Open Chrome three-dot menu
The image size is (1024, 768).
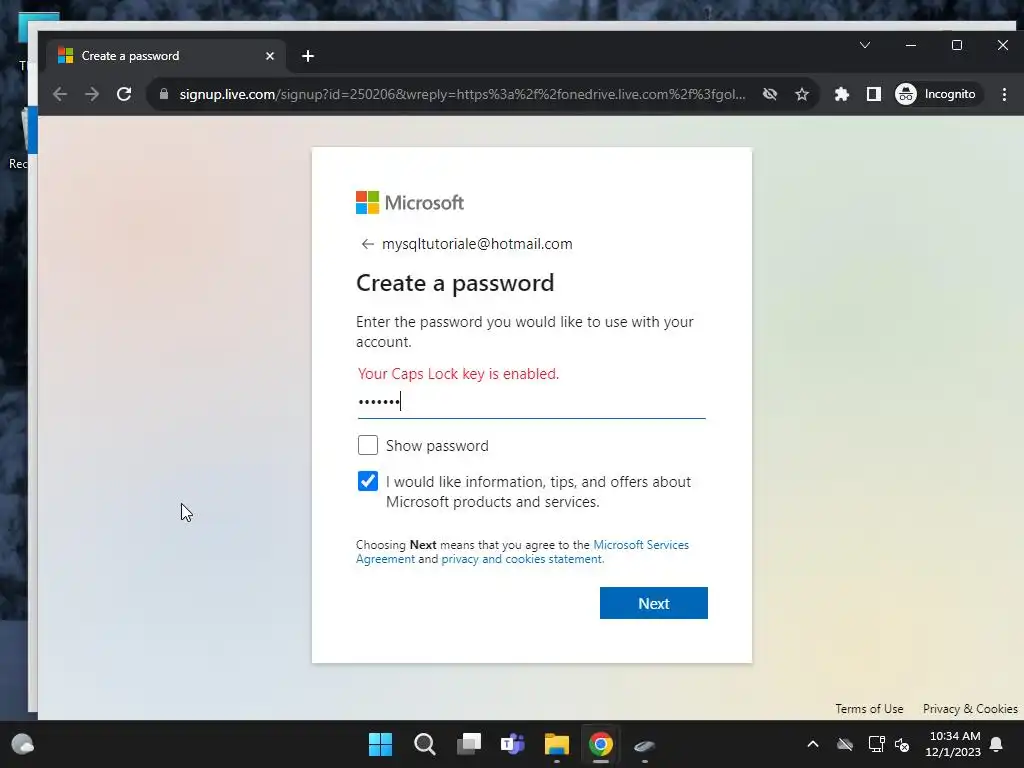pos(1004,94)
